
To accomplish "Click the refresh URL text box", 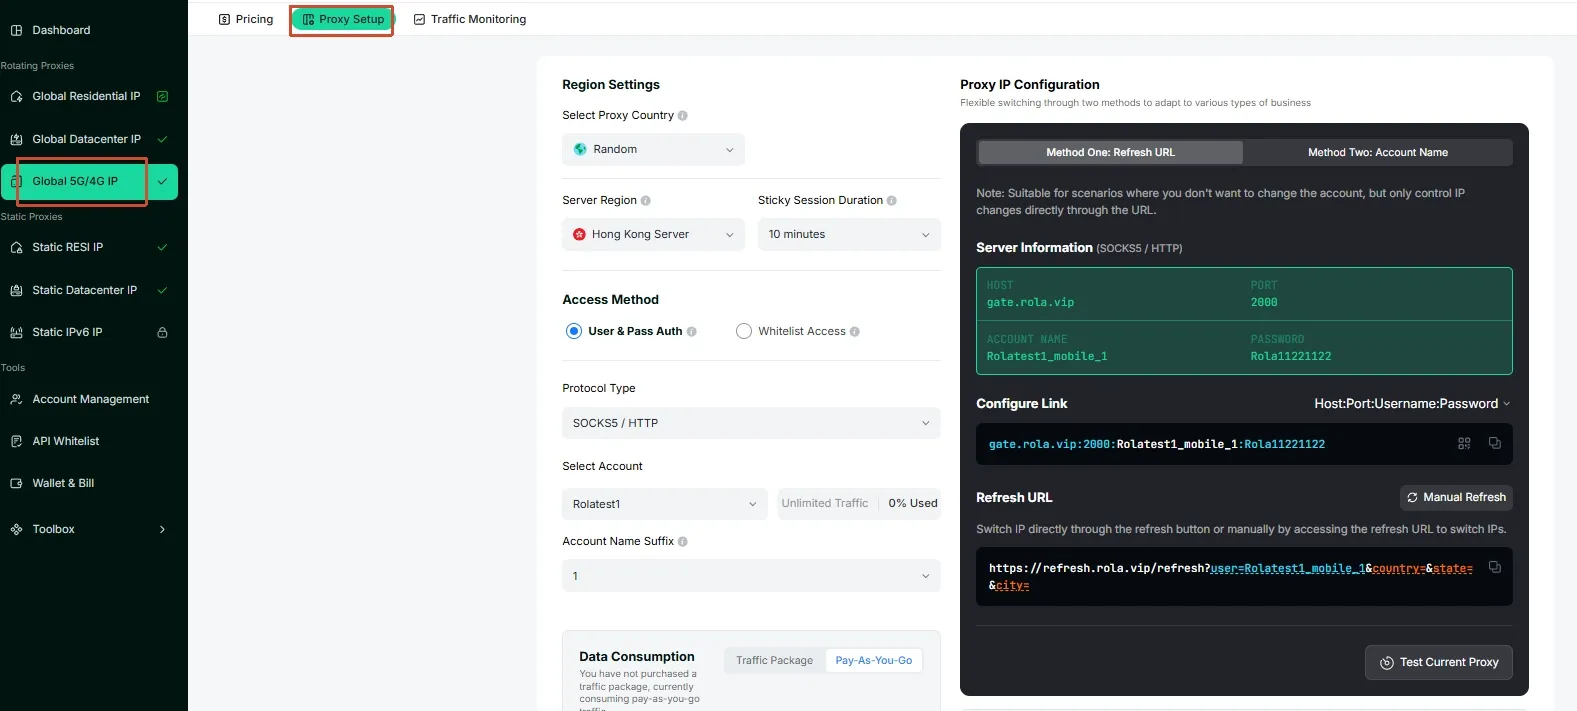I will (x=1244, y=576).
